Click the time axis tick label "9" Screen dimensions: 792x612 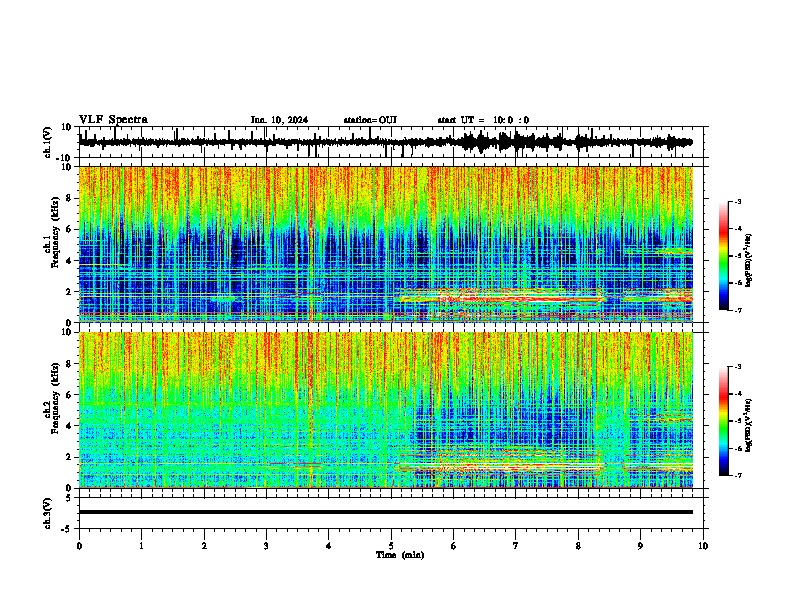(640, 546)
